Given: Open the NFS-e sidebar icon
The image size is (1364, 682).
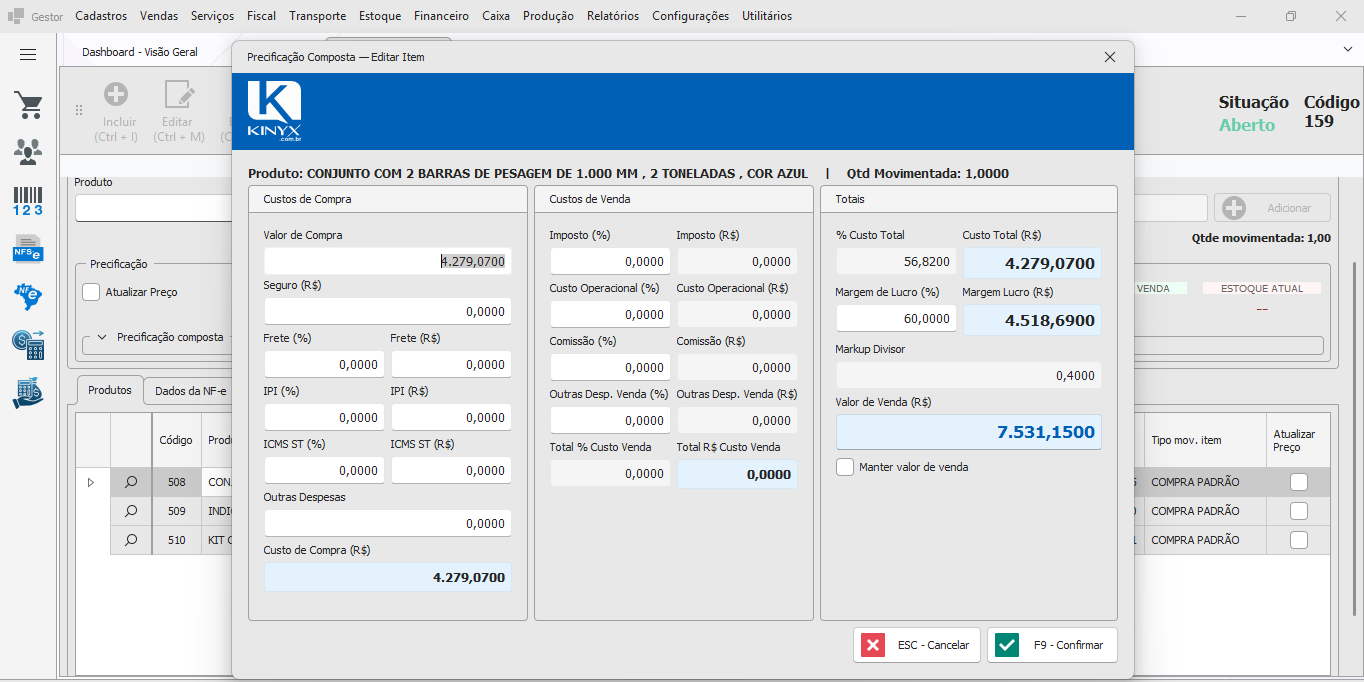Looking at the screenshot, I should pos(28,248).
